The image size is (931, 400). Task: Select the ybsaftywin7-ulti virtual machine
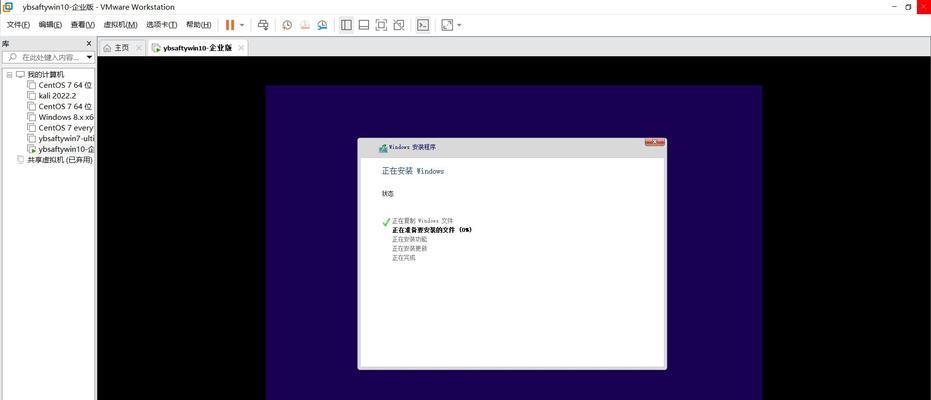66,138
